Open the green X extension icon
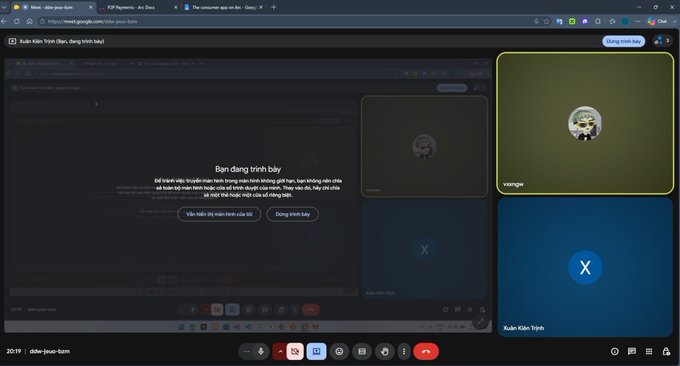680x366 pixels. [x=572, y=21]
